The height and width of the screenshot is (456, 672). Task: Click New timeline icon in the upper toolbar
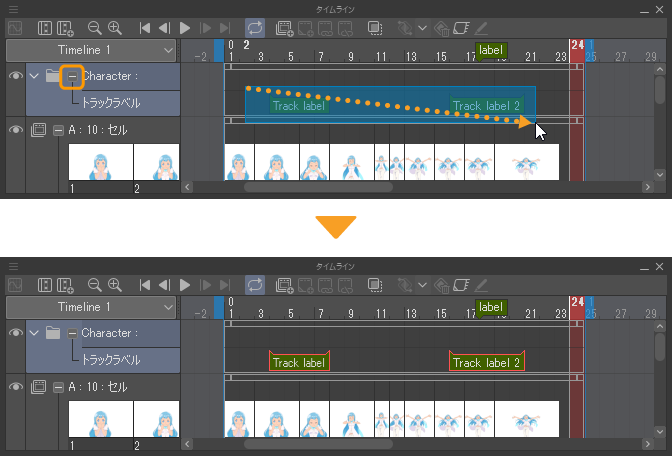coord(65,28)
